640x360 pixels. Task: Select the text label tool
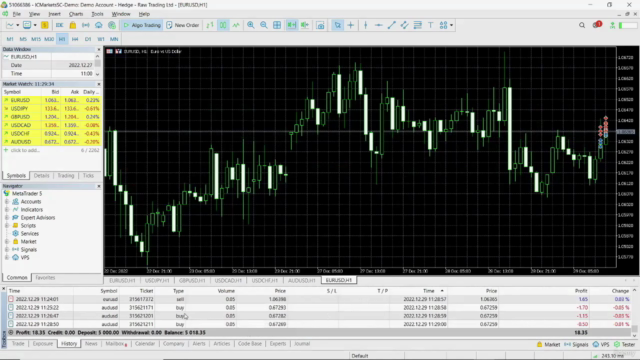tap(431, 25)
